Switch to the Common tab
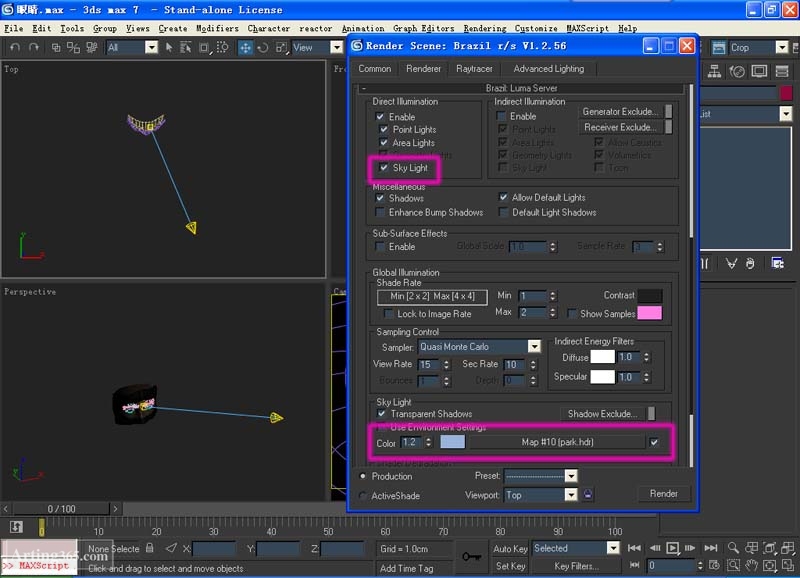The height and width of the screenshot is (578, 800). (374, 69)
